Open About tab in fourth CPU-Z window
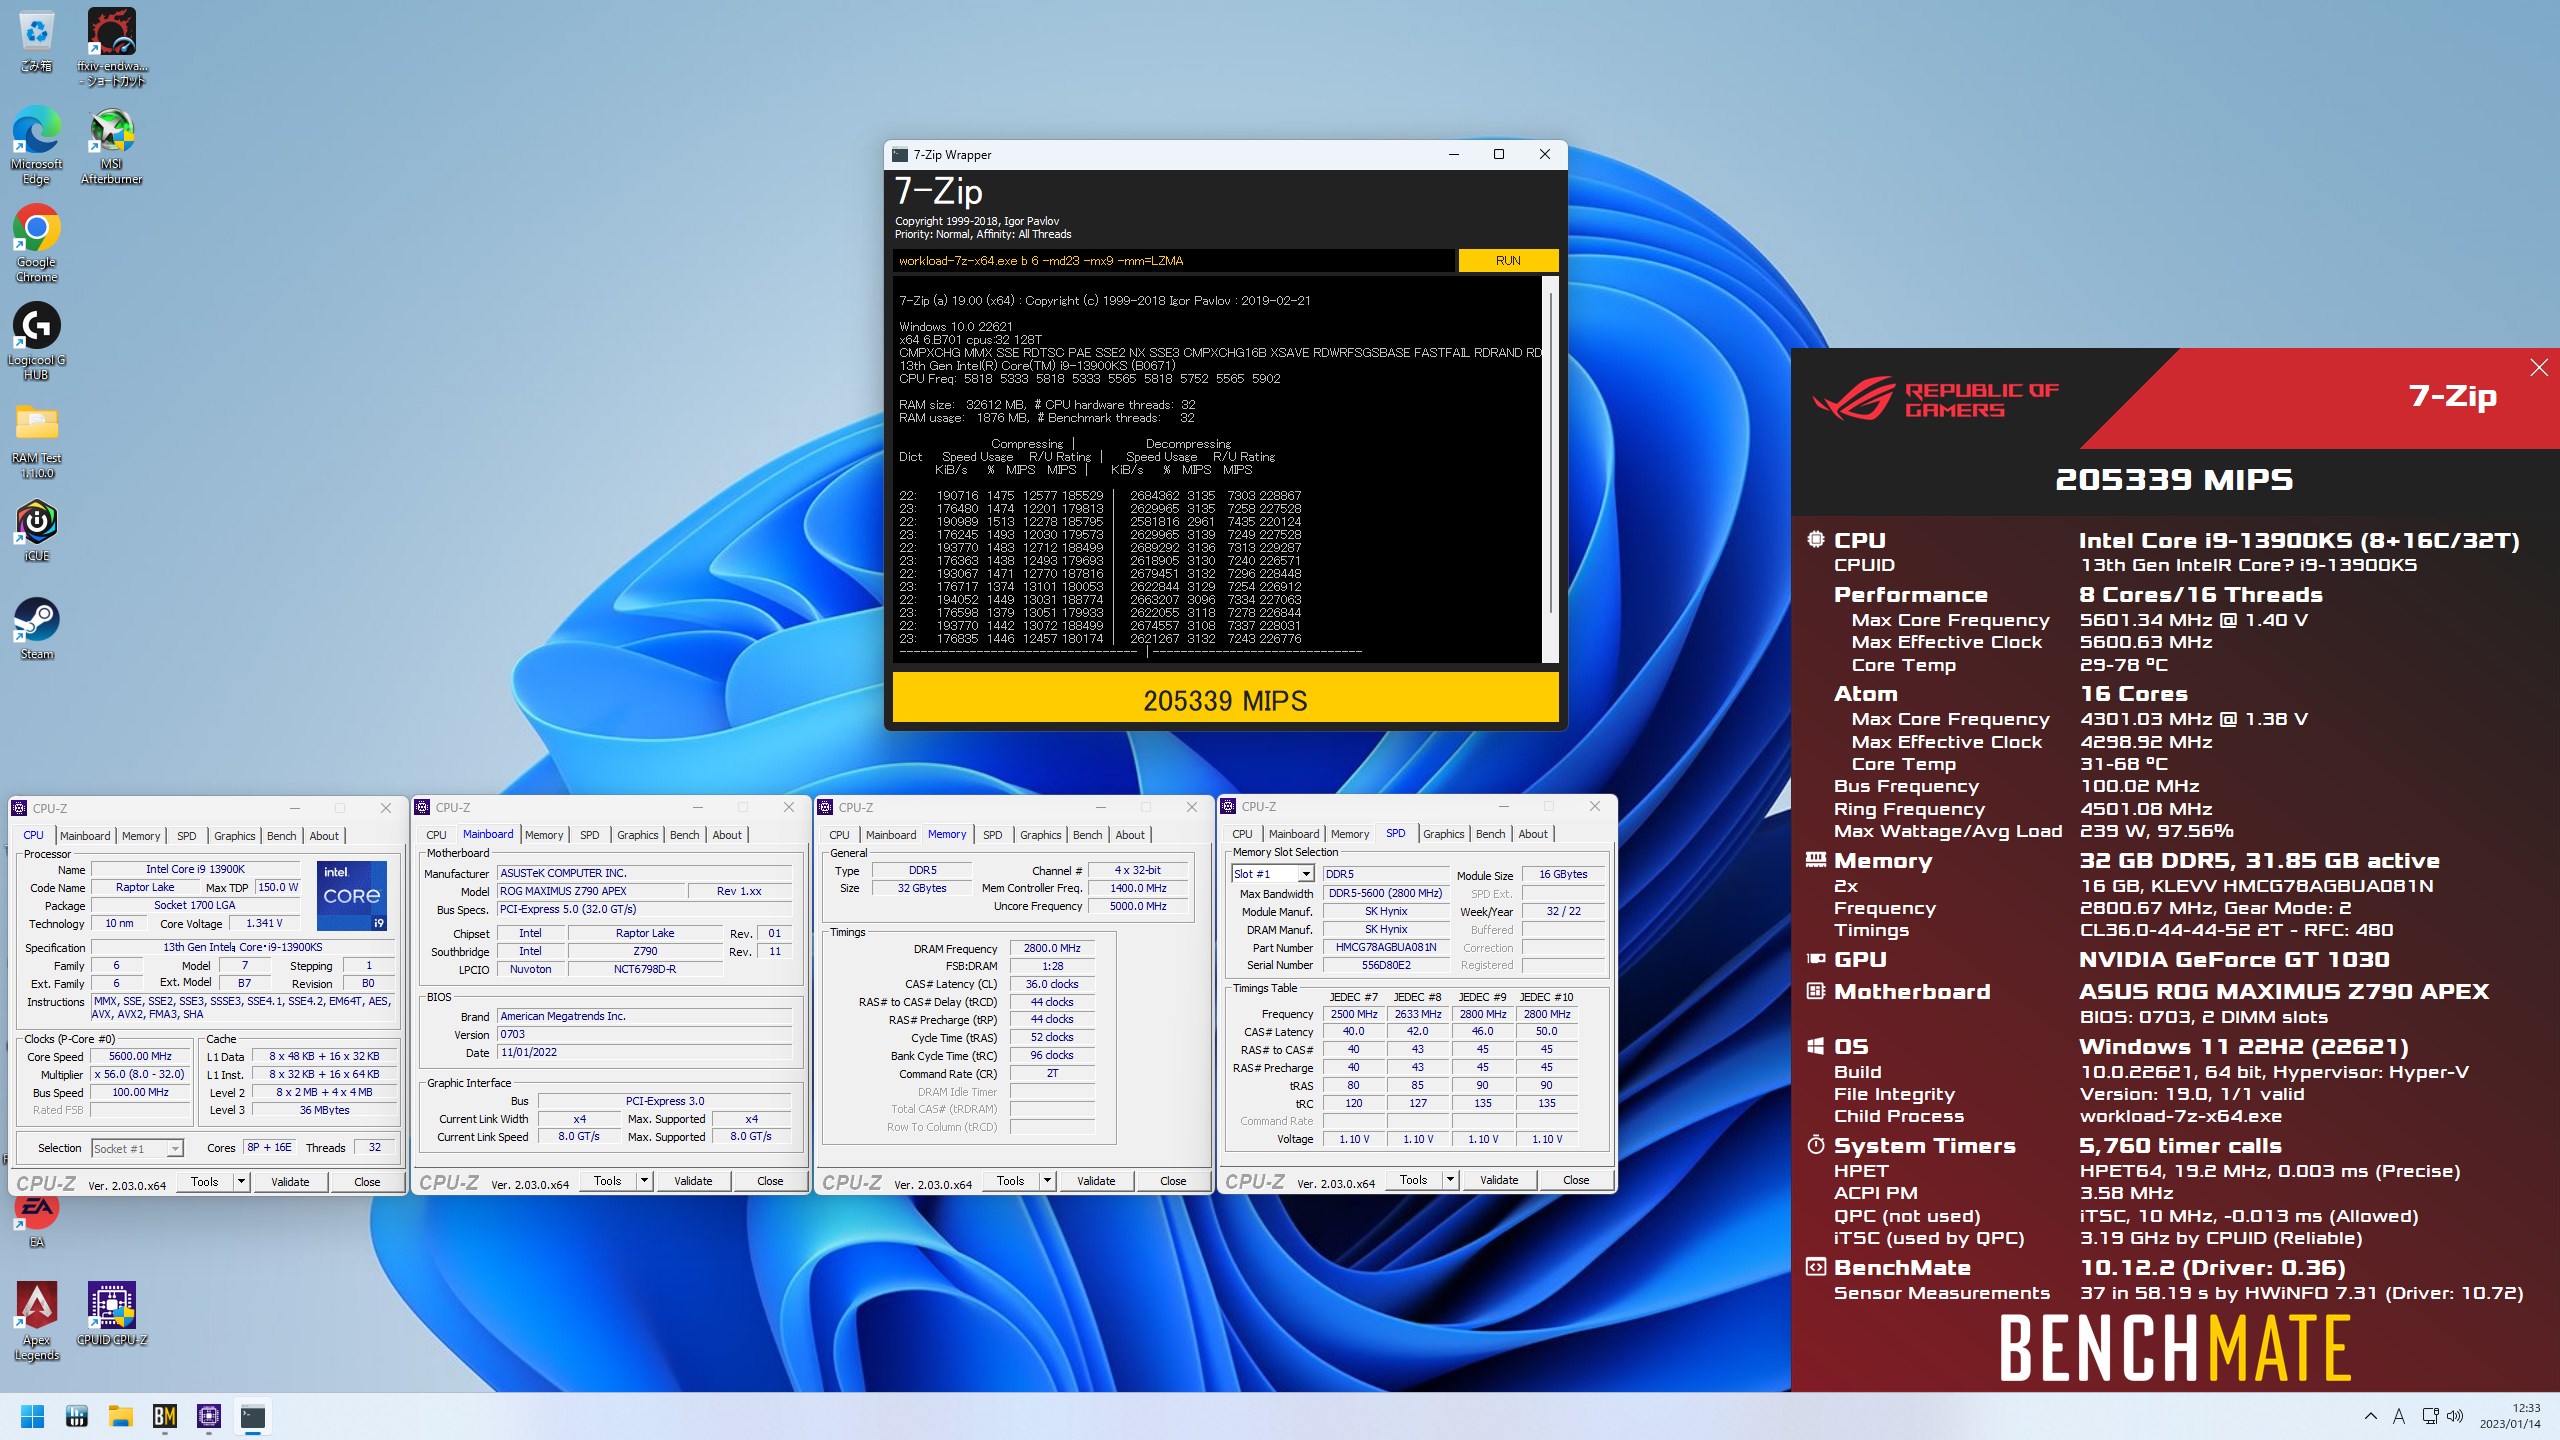Image resolution: width=2560 pixels, height=1440 pixels. click(1533, 834)
